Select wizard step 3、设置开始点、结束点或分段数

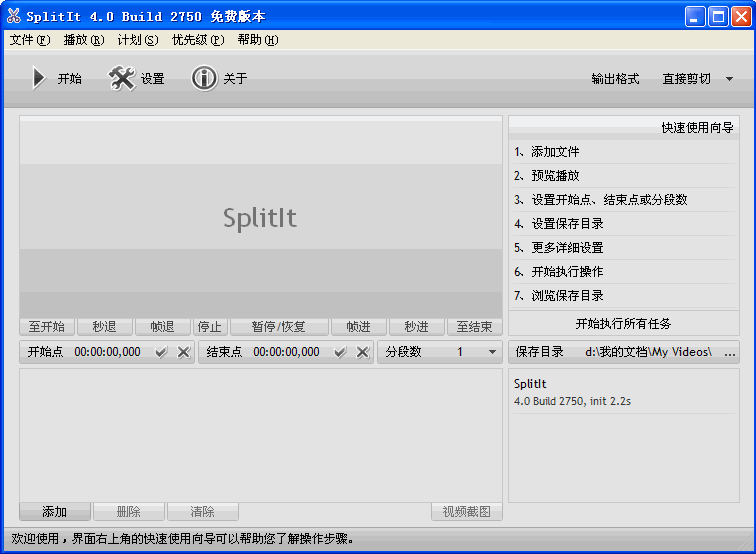624,200
